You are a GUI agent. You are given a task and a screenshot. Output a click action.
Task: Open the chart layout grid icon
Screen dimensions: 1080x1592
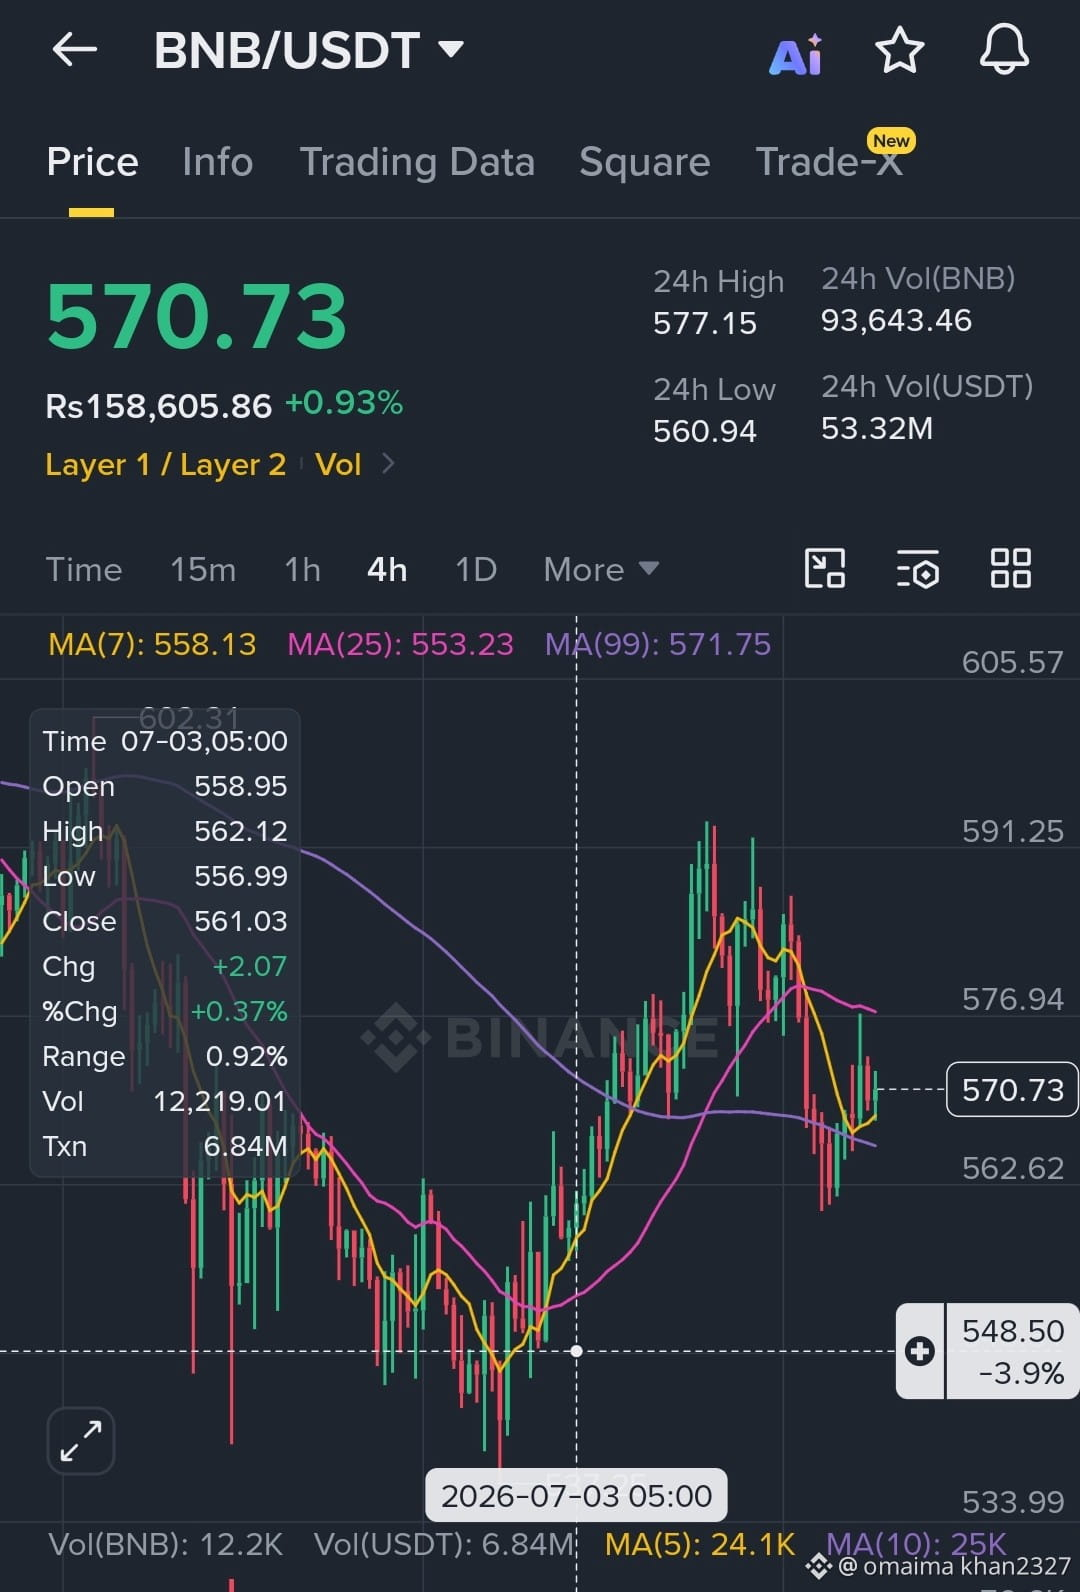pos(1010,568)
